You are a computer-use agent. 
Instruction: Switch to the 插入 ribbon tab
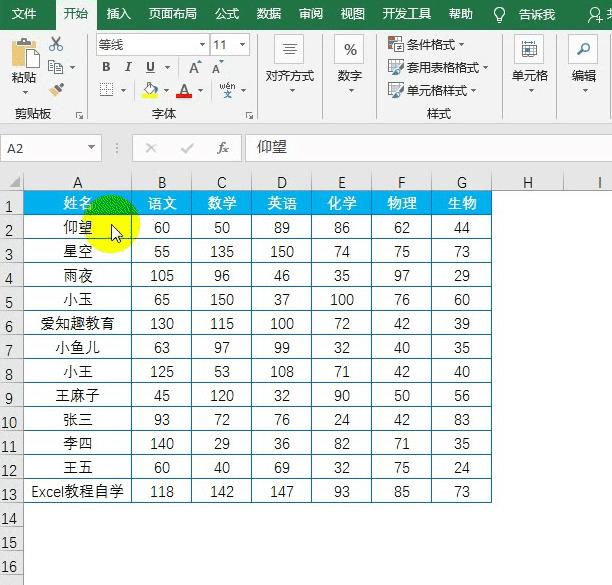coord(118,14)
